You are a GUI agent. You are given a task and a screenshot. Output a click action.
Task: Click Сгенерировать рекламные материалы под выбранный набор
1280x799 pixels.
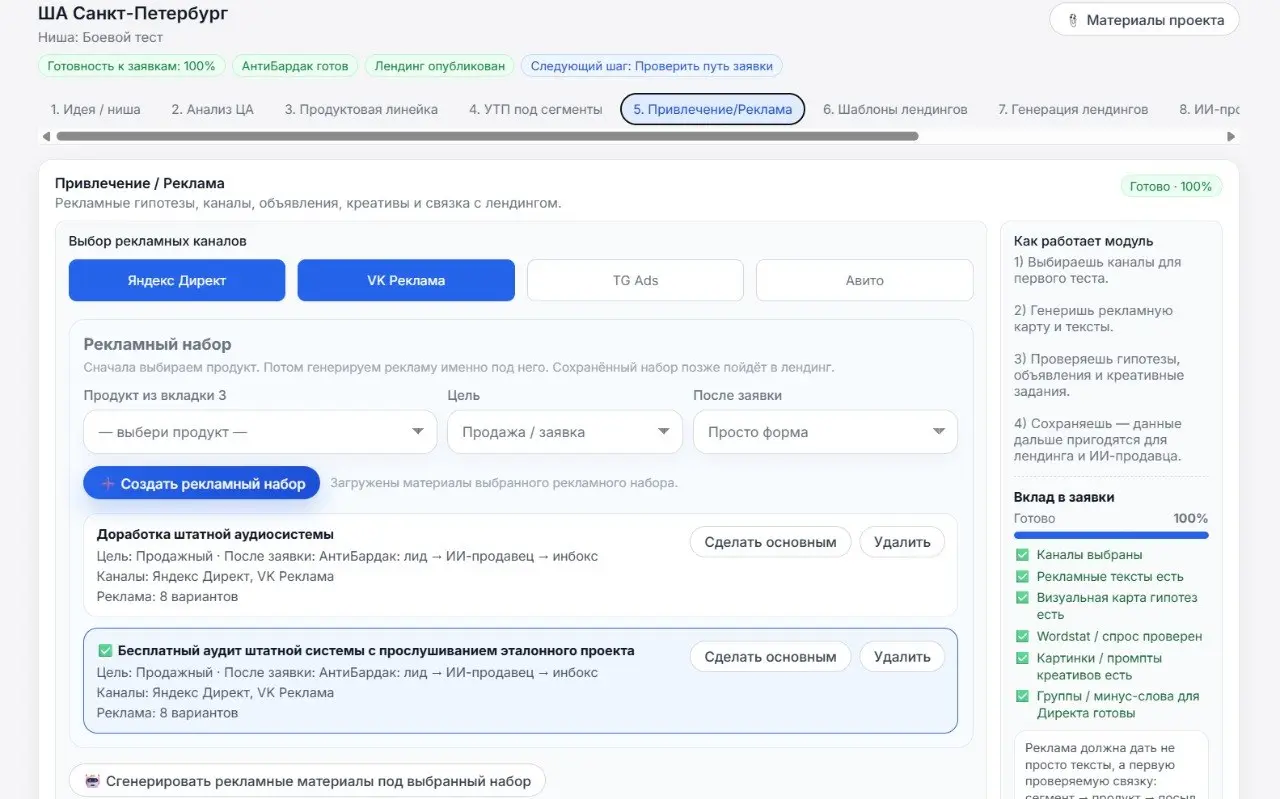(307, 781)
